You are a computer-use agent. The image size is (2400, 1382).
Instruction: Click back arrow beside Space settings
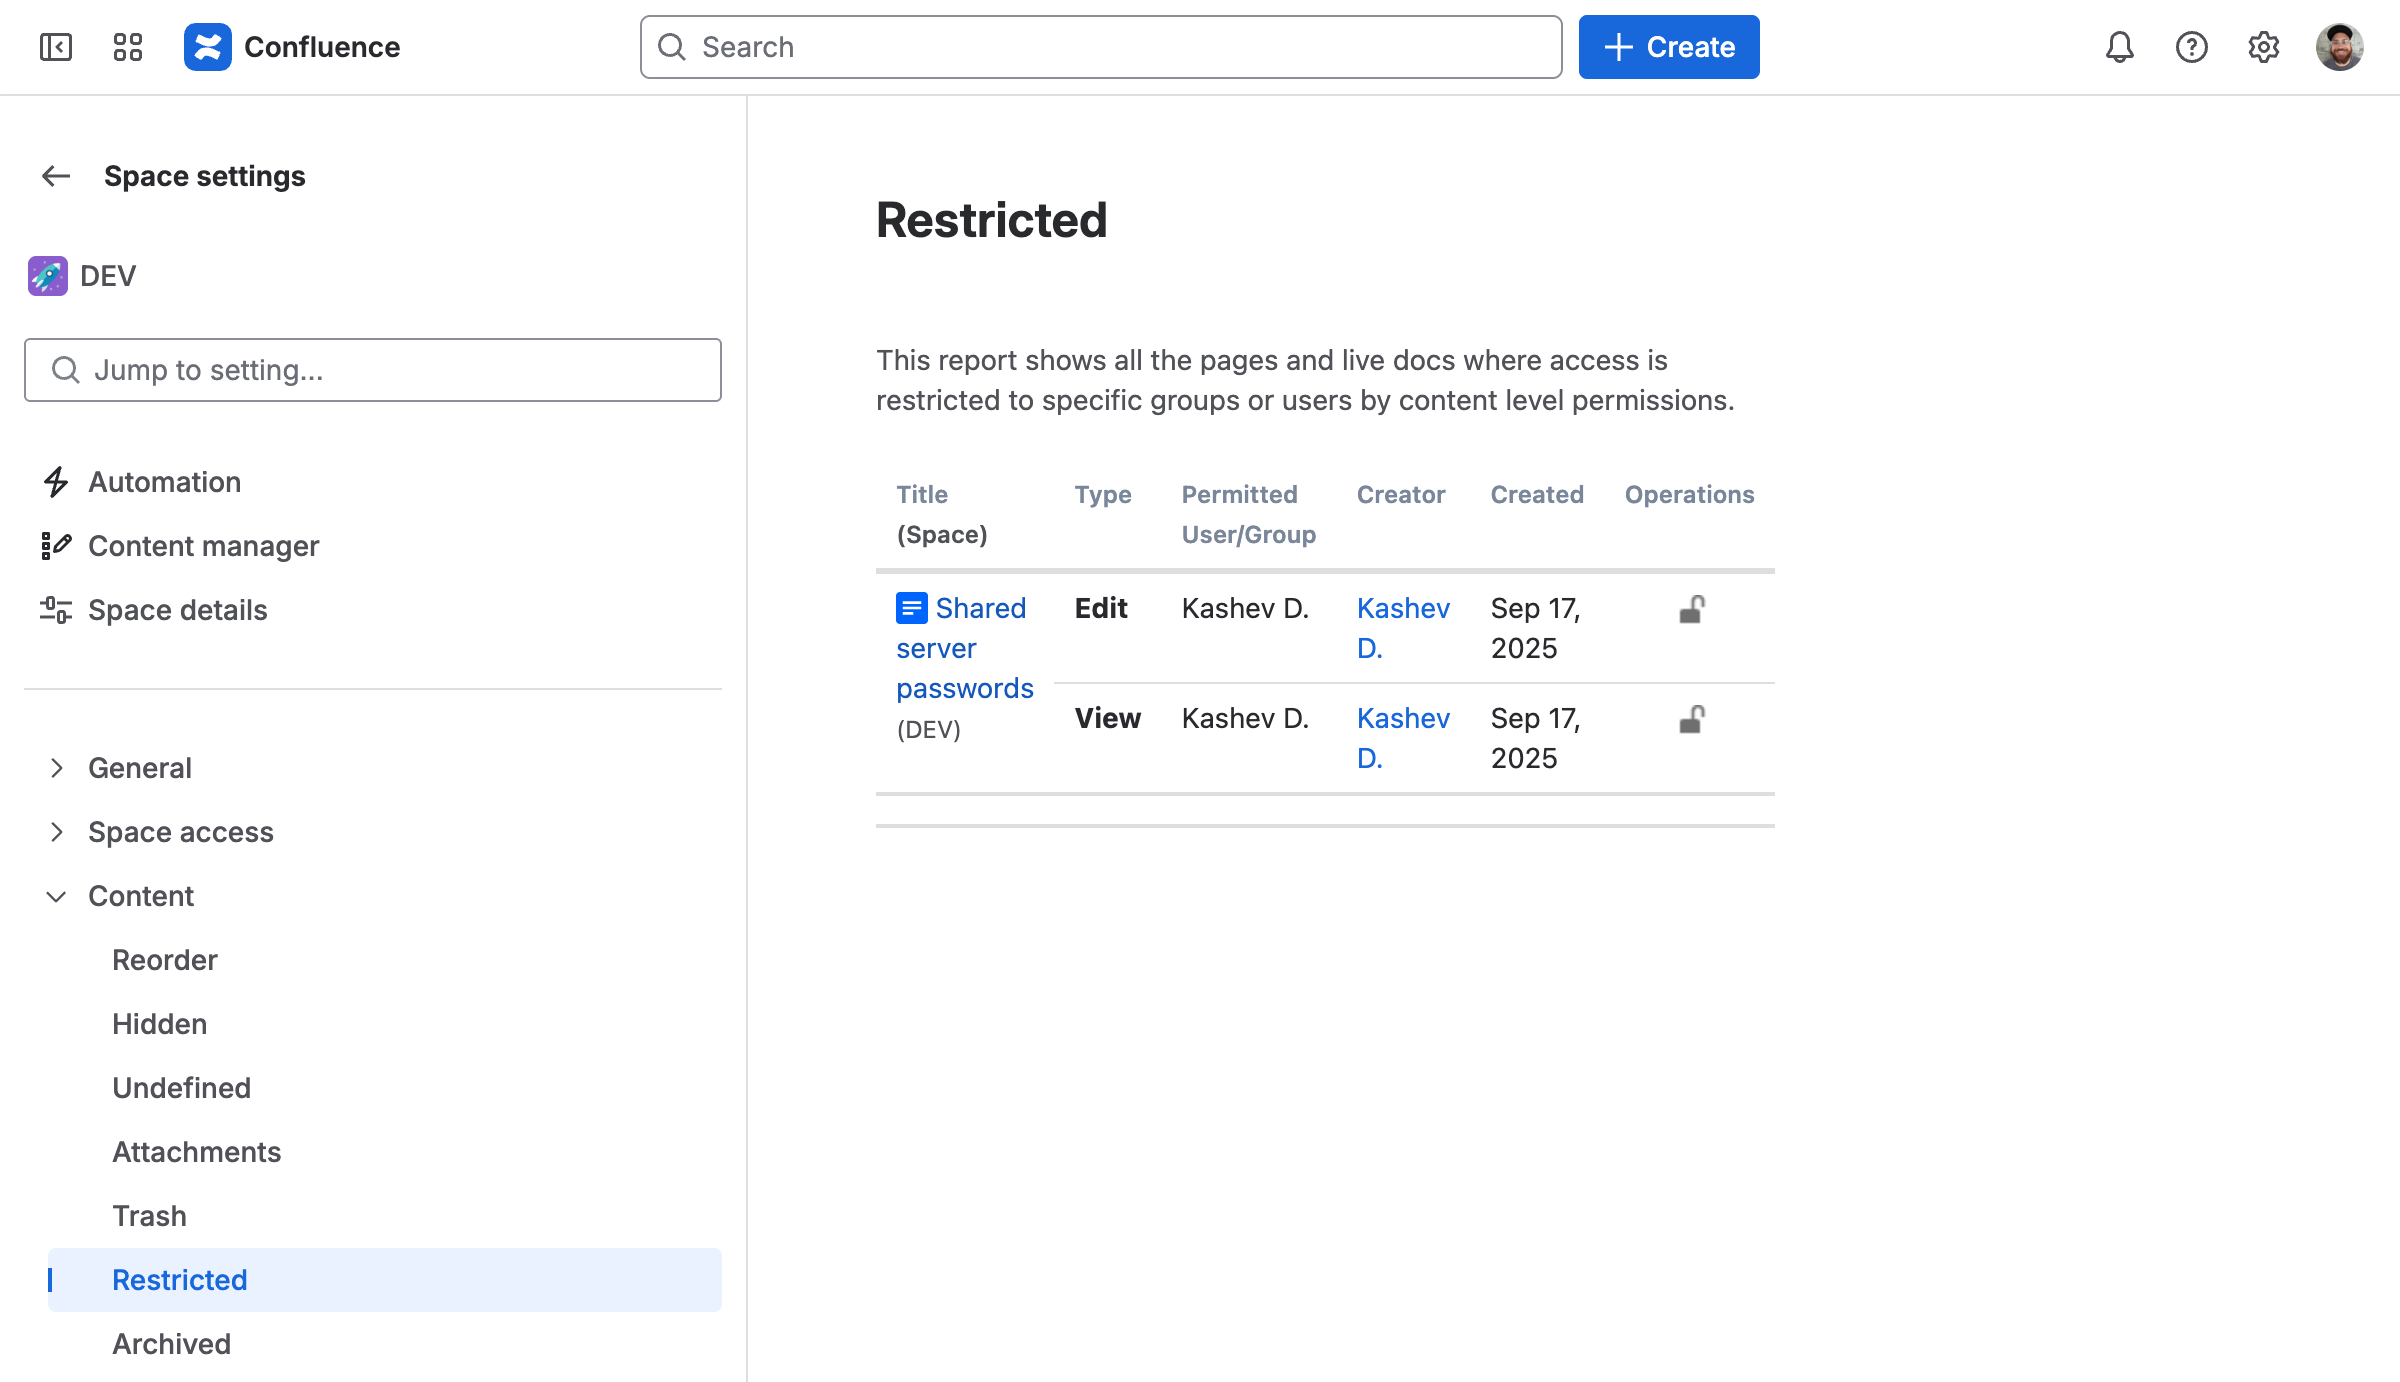tap(56, 176)
